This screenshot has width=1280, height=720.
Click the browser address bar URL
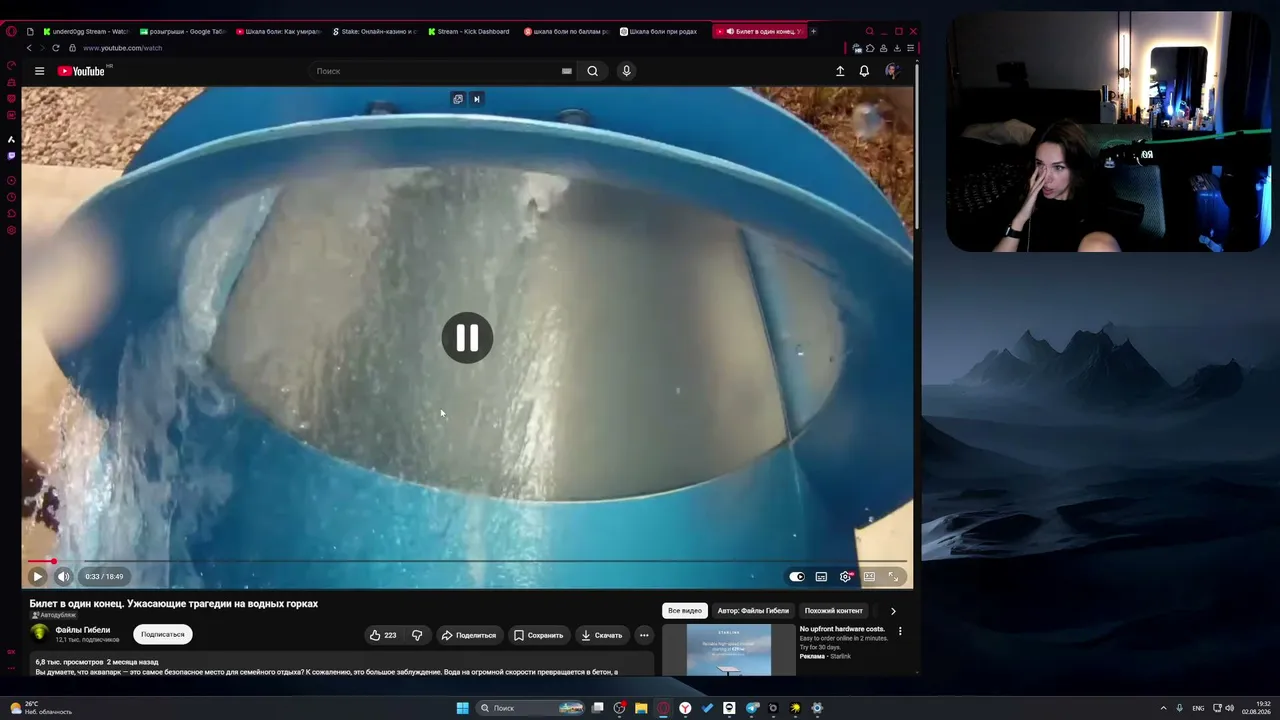(x=122, y=48)
